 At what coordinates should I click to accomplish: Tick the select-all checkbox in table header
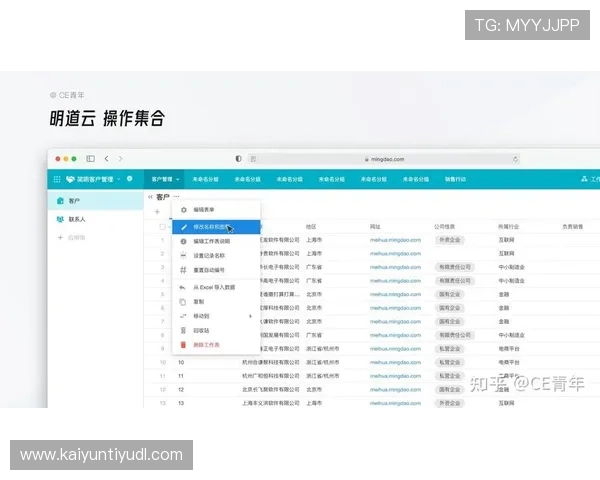pyautogui.click(x=162, y=227)
